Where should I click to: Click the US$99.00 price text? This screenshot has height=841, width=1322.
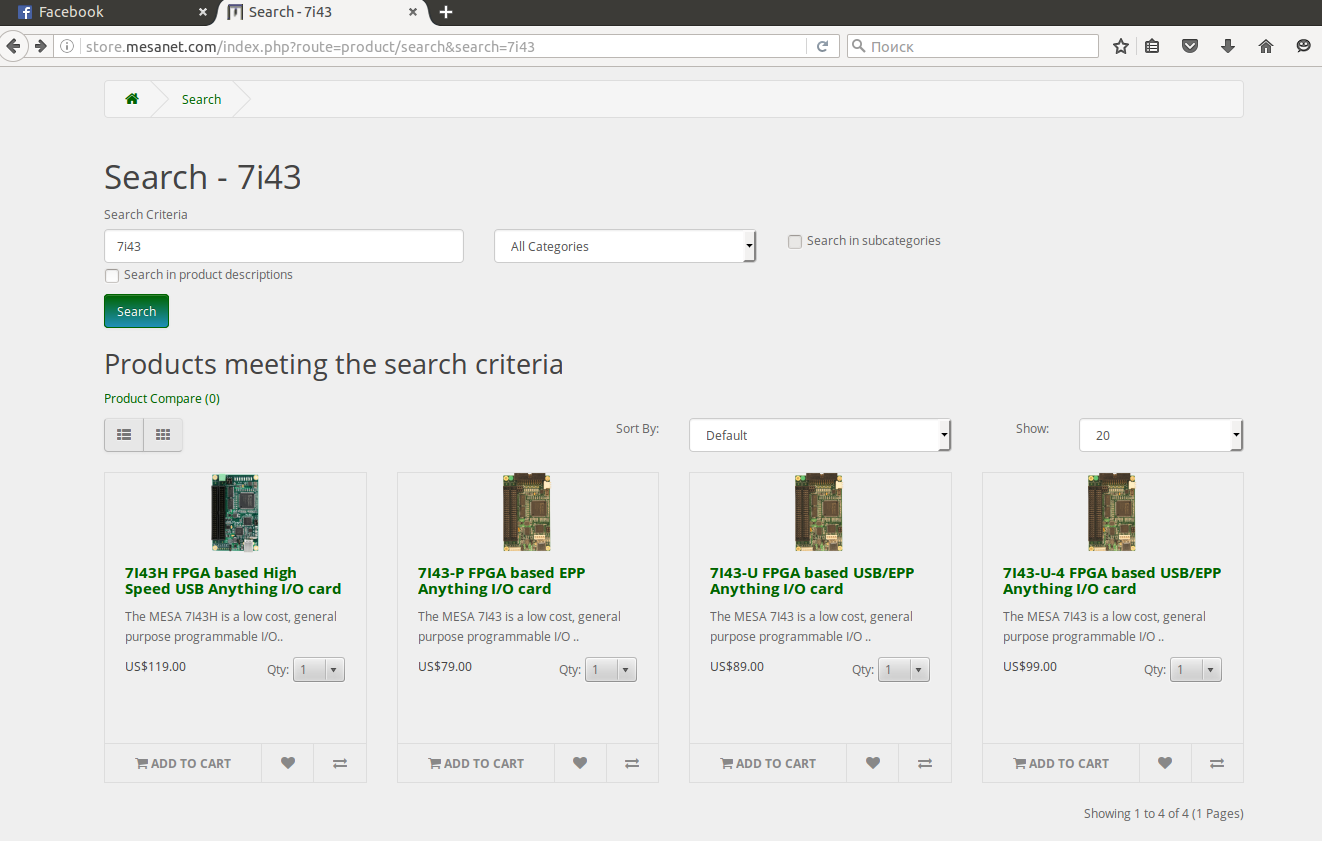[x=1030, y=666]
